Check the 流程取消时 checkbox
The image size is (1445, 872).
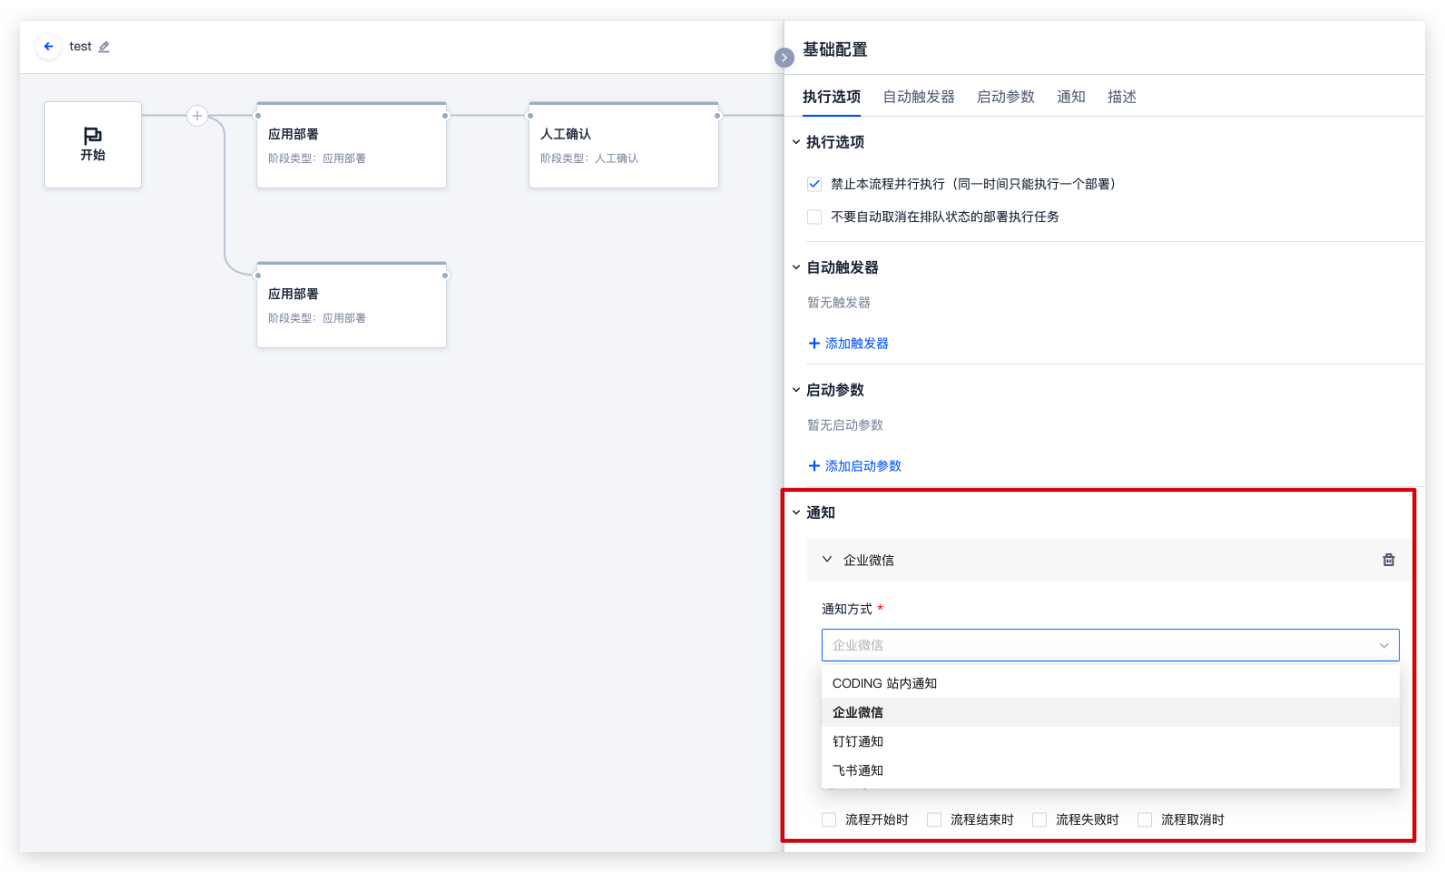point(1144,820)
